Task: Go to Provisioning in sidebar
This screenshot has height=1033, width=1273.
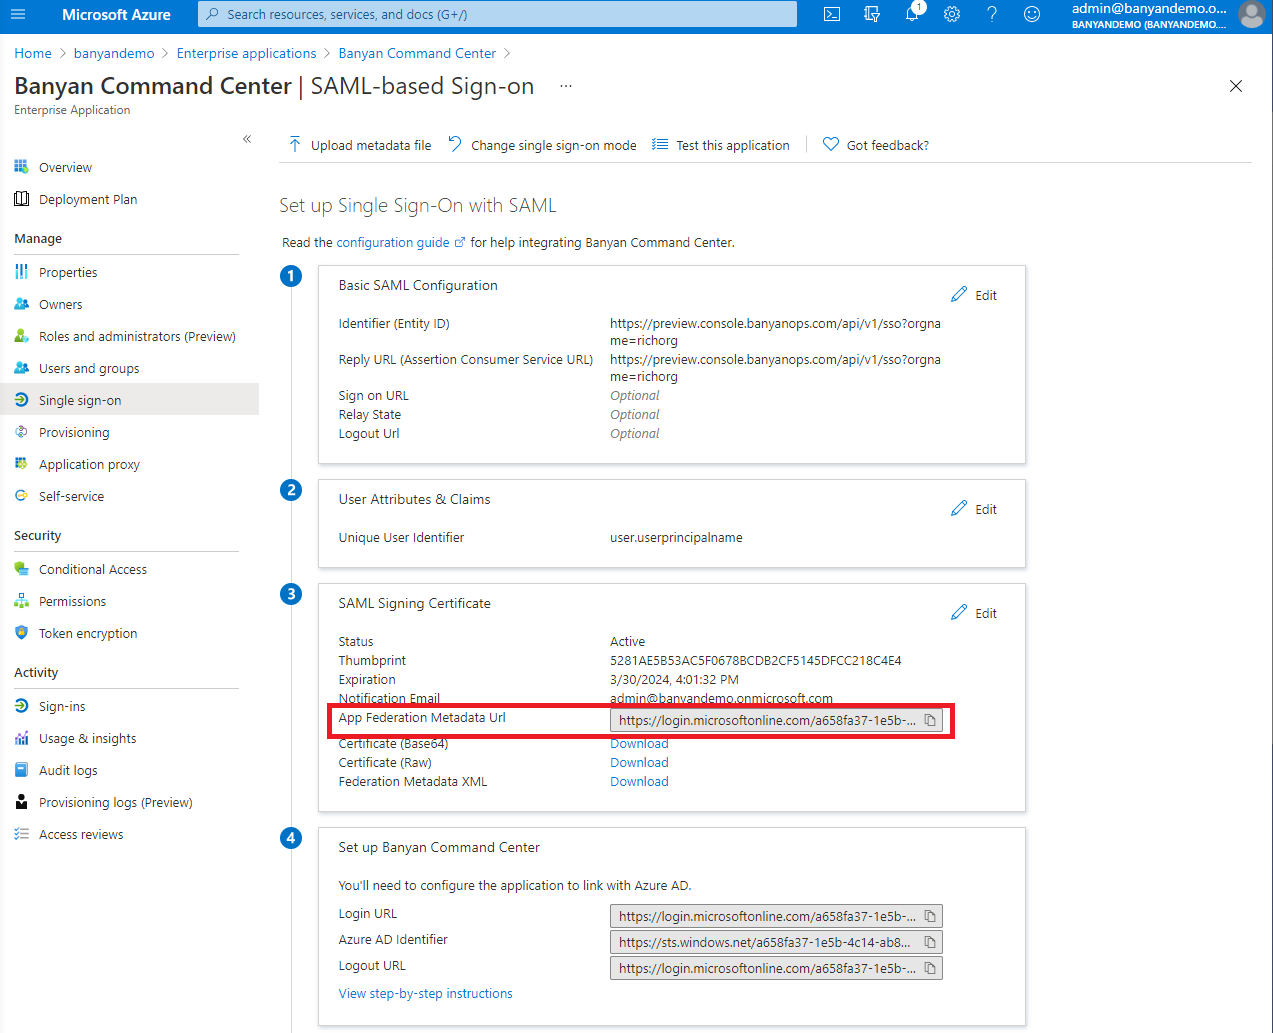Action: tap(74, 433)
